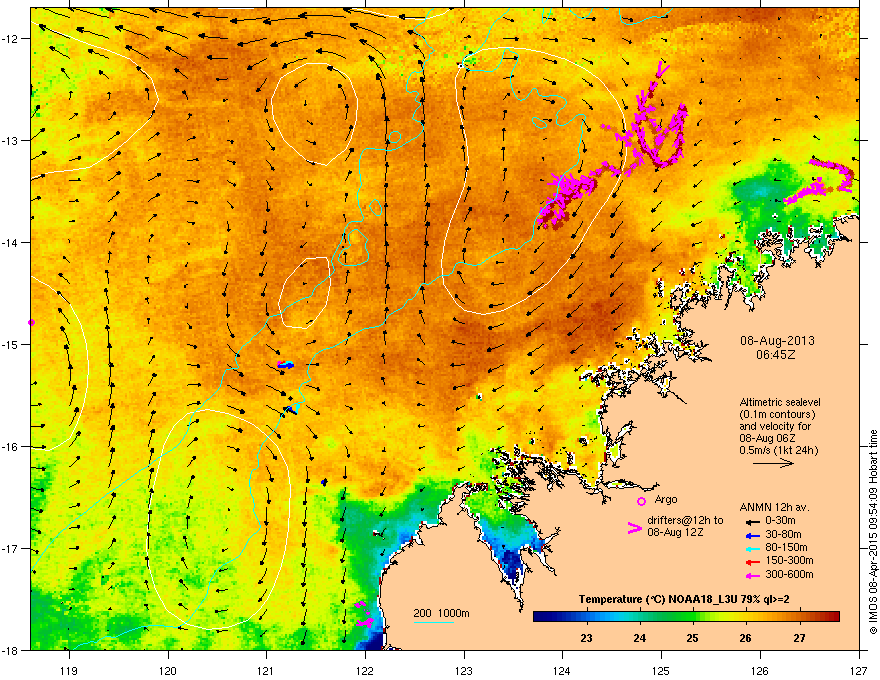880x680 pixels.
Task: Click the small blue mooring marker near 121.6°E, 16.4°S
Action: [x=324, y=482]
